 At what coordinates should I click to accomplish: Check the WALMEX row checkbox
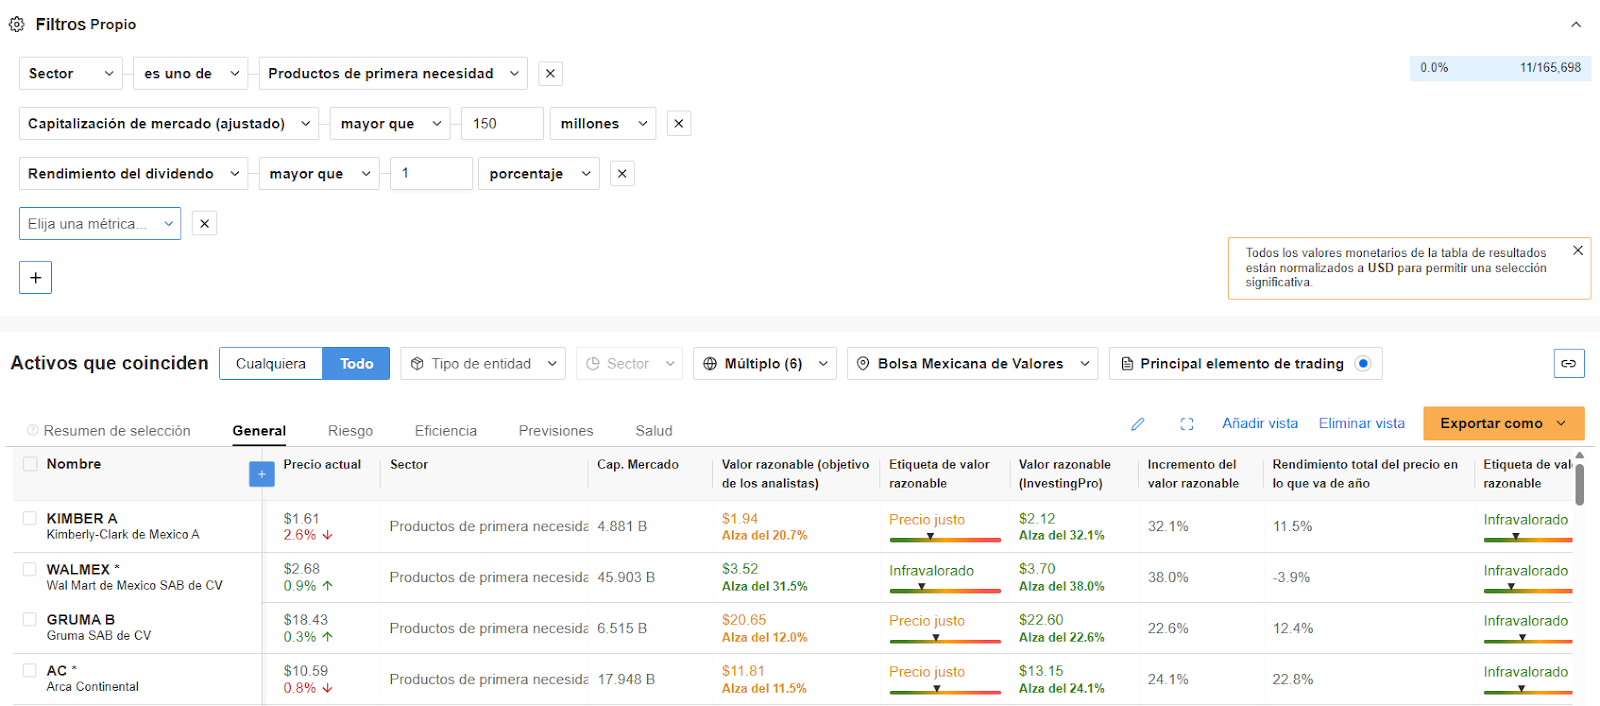click(30, 569)
